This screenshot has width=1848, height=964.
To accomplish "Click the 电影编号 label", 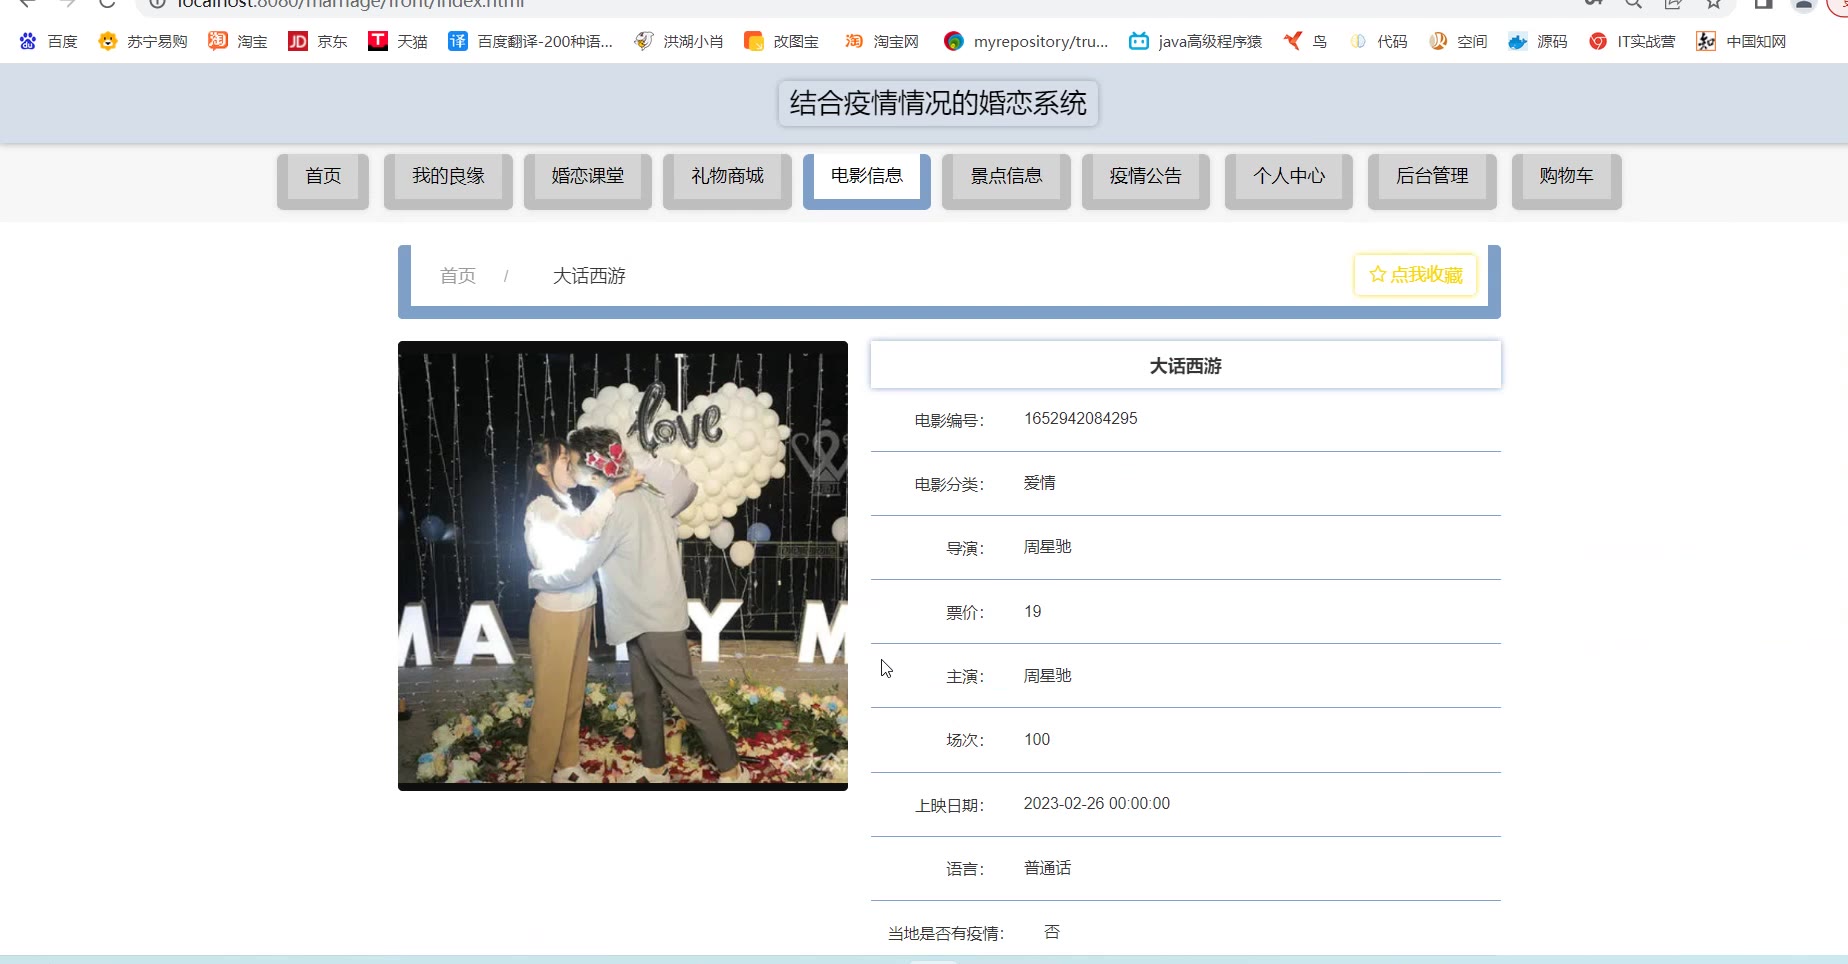I will click(949, 421).
